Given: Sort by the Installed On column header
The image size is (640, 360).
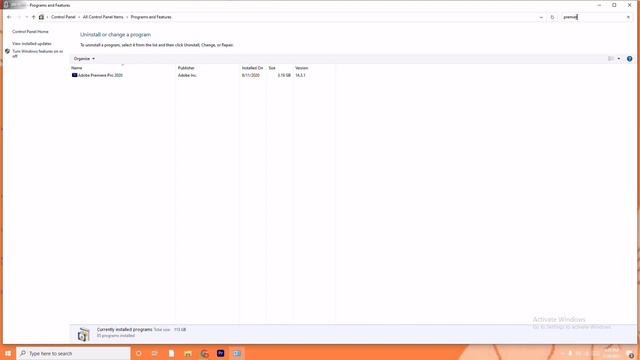Looking at the screenshot, I should (x=253, y=68).
